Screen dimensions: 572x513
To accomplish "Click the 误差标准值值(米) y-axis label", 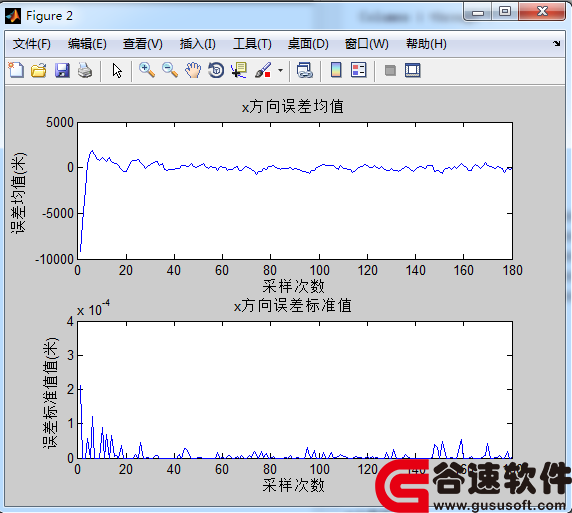I will (x=50, y=393).
